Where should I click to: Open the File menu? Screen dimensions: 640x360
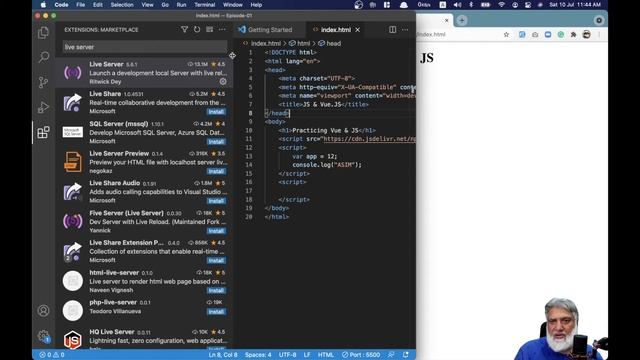coord(80,5)
